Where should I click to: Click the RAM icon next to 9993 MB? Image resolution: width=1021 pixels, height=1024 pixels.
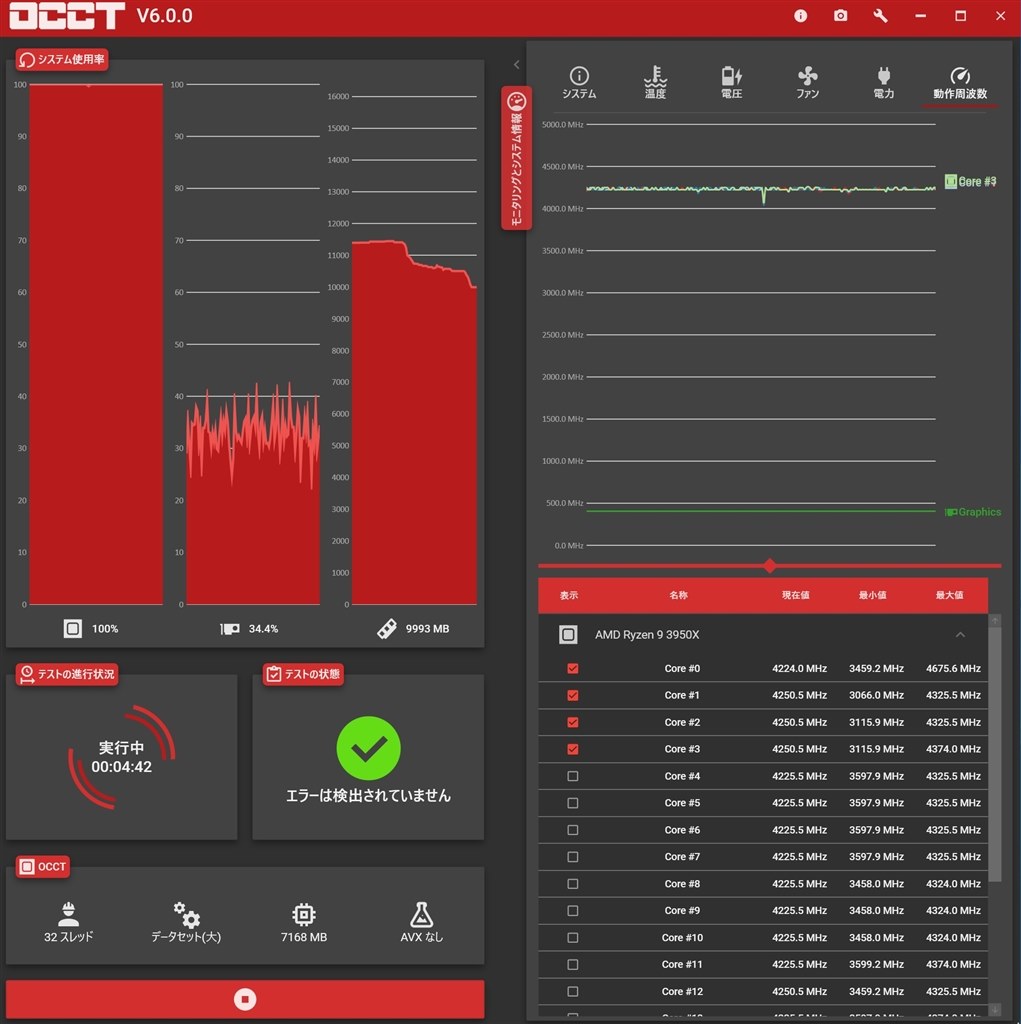click(x=387, y=628)
